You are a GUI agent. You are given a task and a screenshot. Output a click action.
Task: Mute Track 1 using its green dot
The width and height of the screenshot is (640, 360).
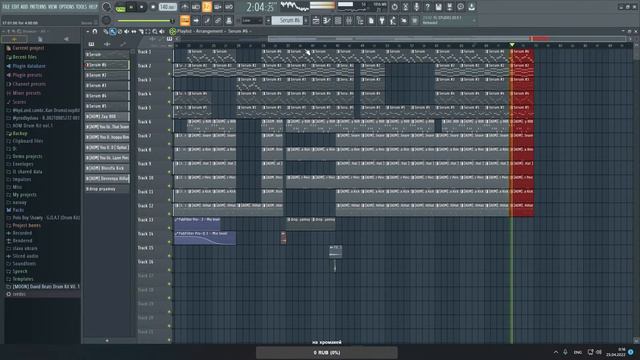169,60
